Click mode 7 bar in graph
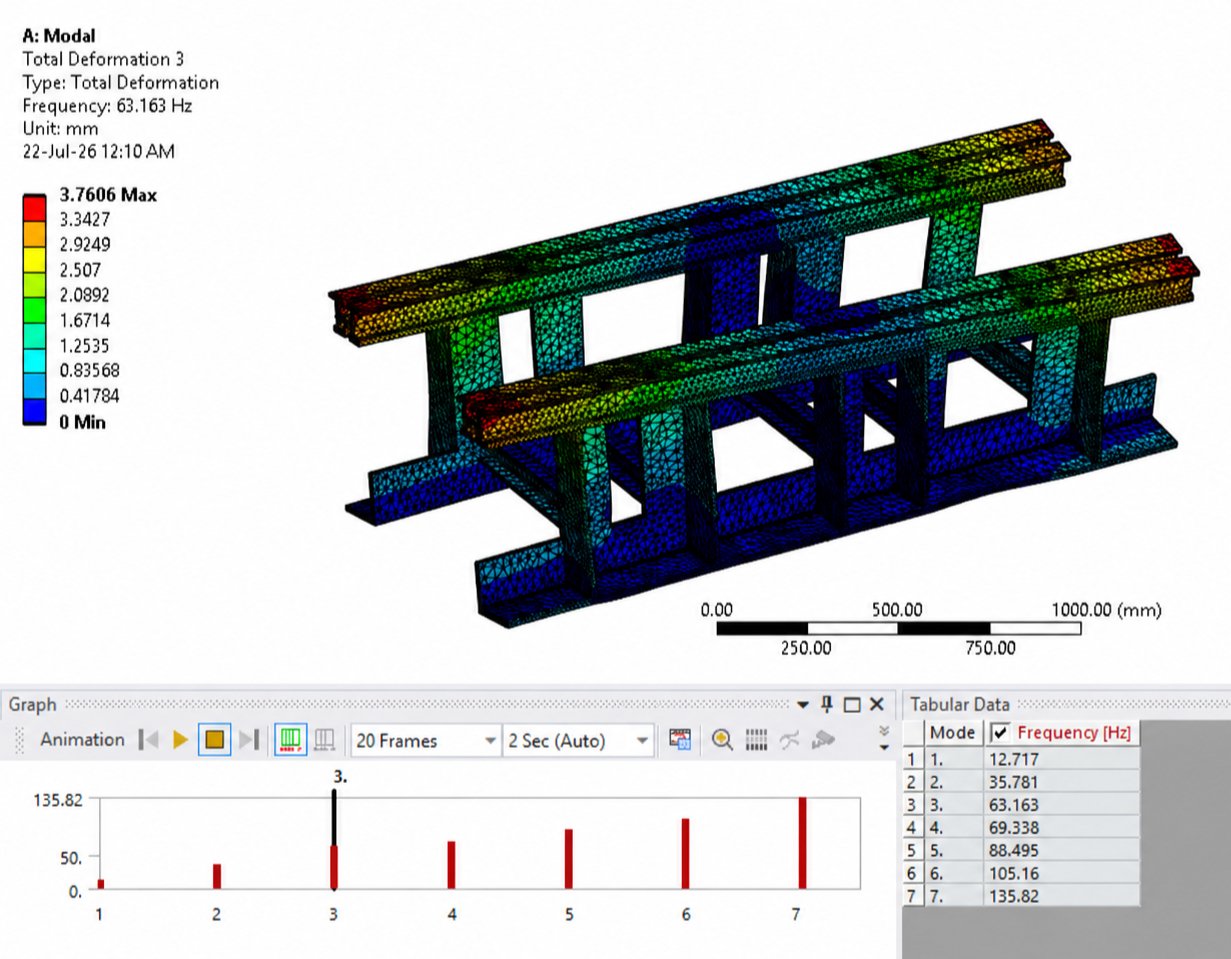The height and width of the screenshot is (959, 1231). (802, 843)
